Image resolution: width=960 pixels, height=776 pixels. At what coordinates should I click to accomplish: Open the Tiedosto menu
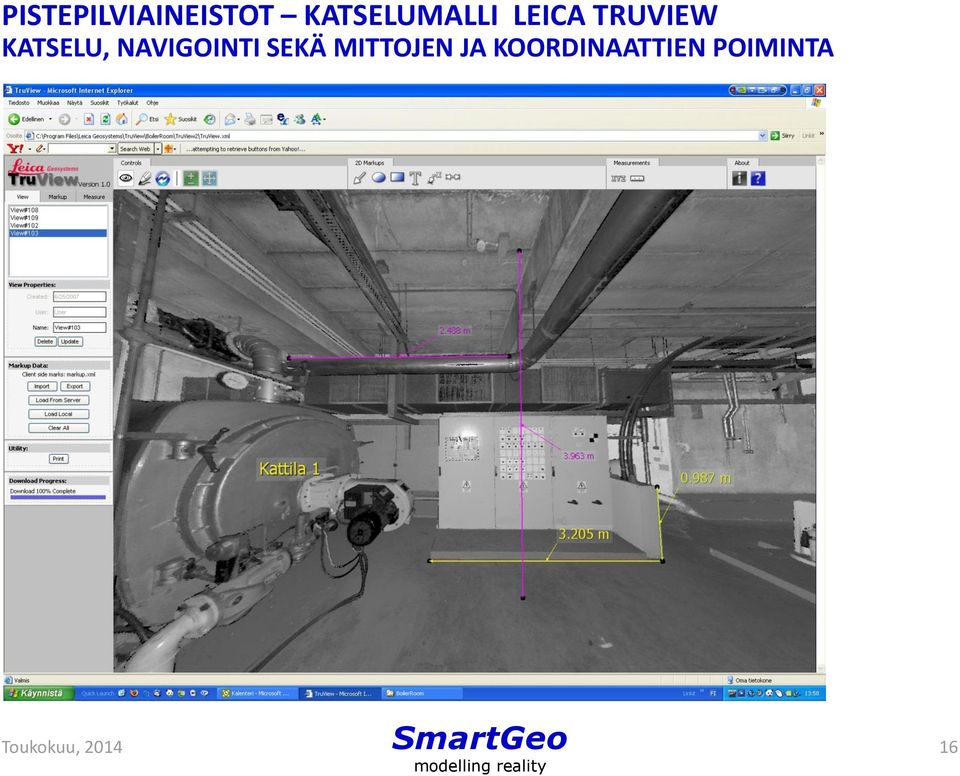pos(19,103)
